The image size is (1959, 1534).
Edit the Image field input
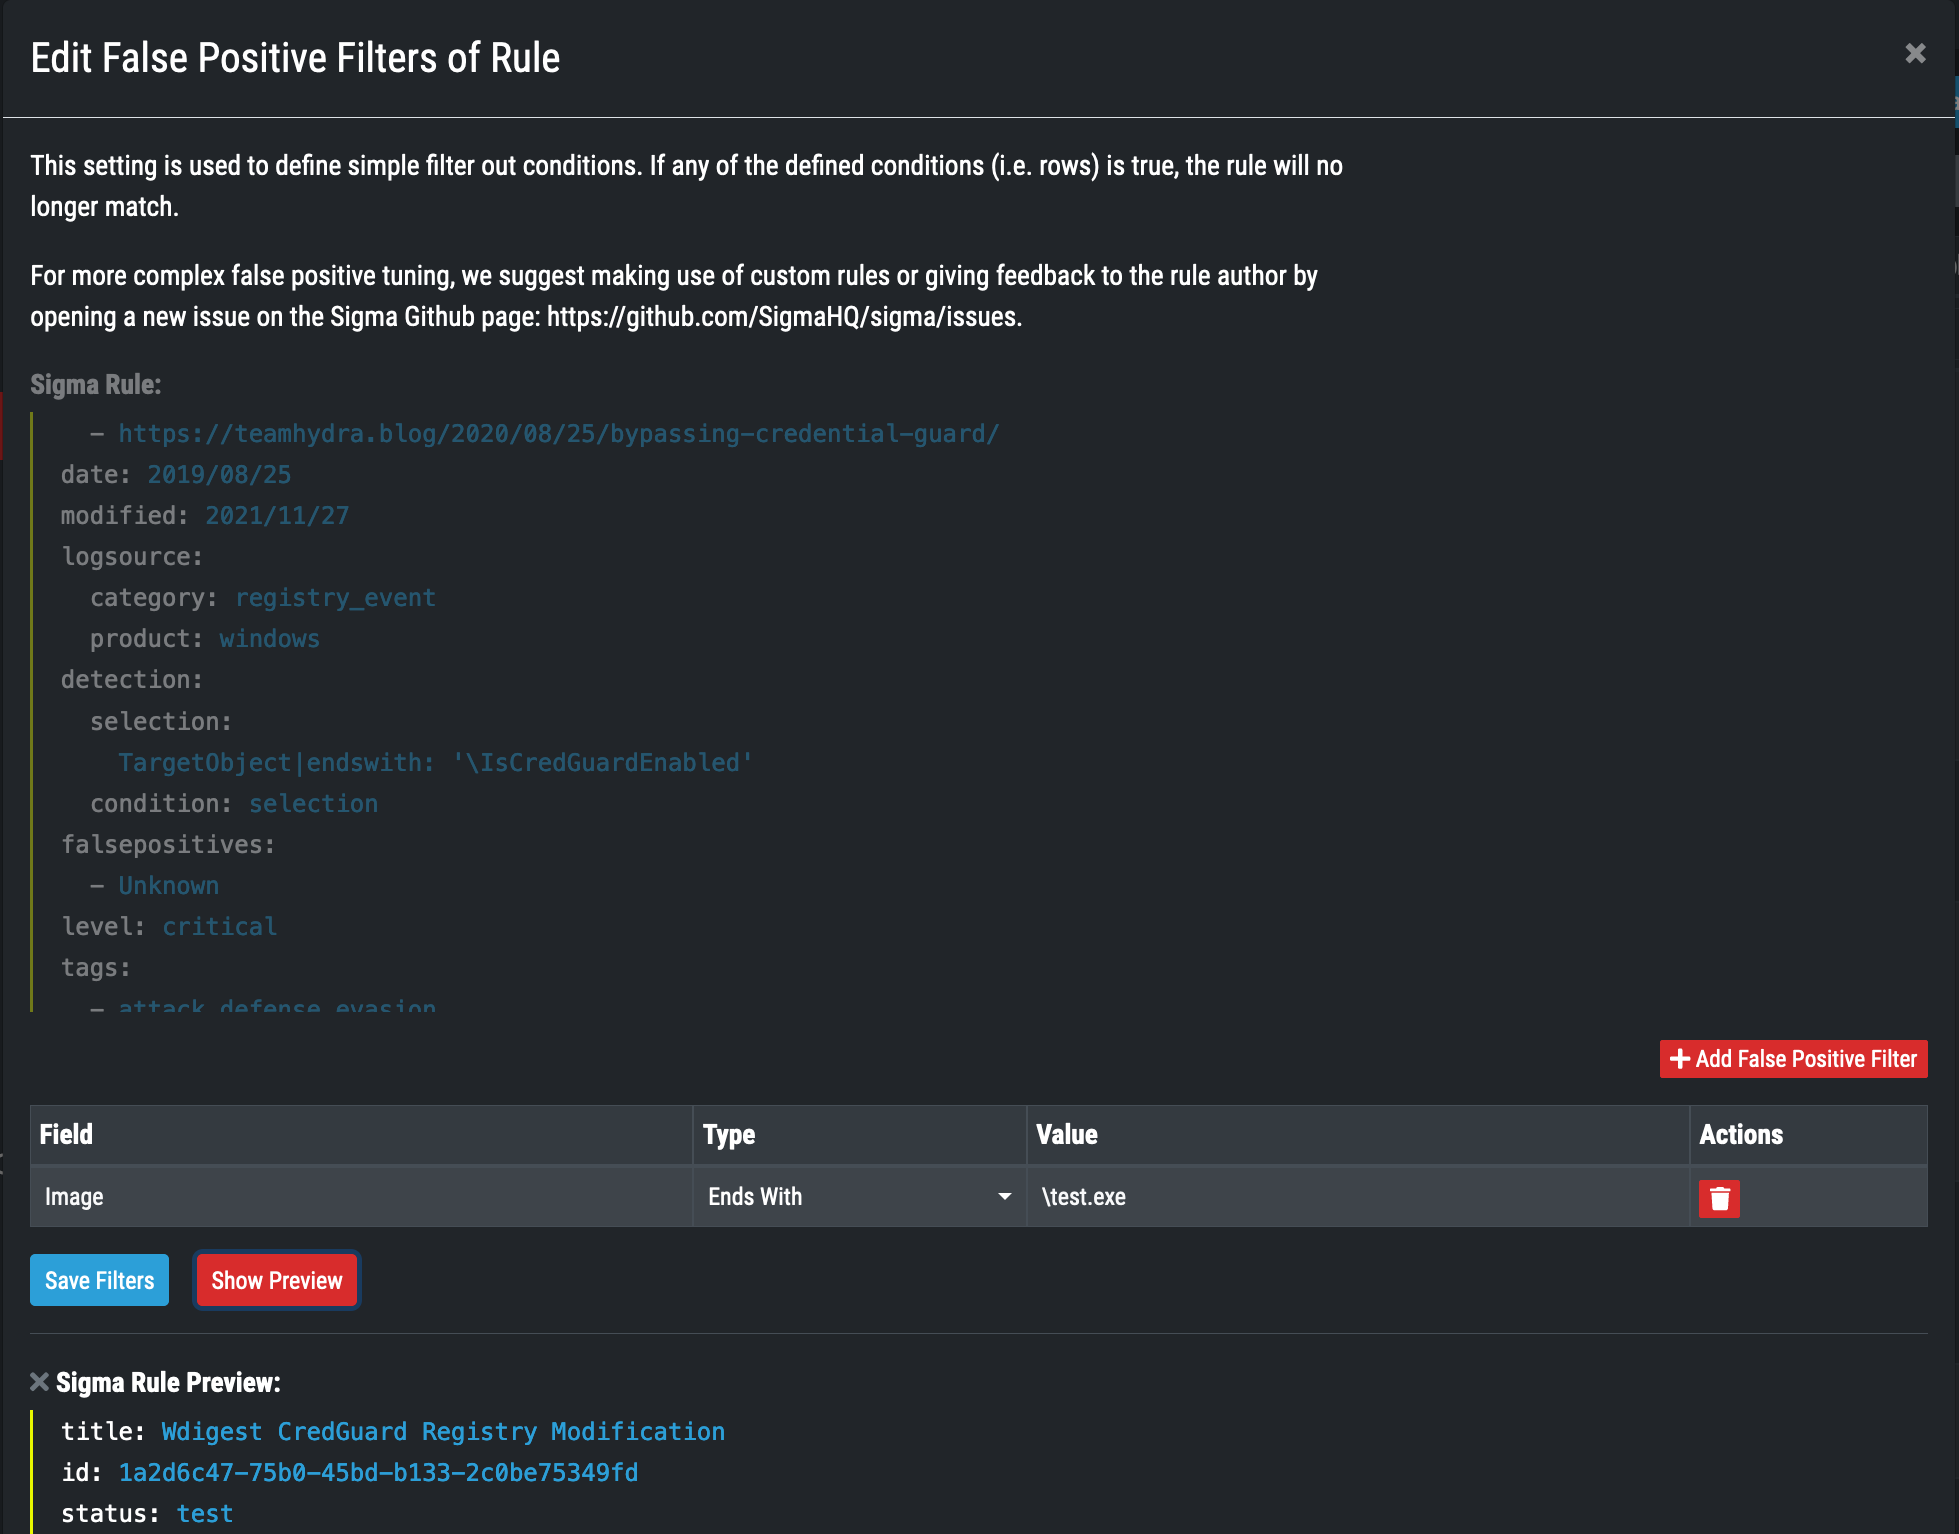(x=360, y=1197)
